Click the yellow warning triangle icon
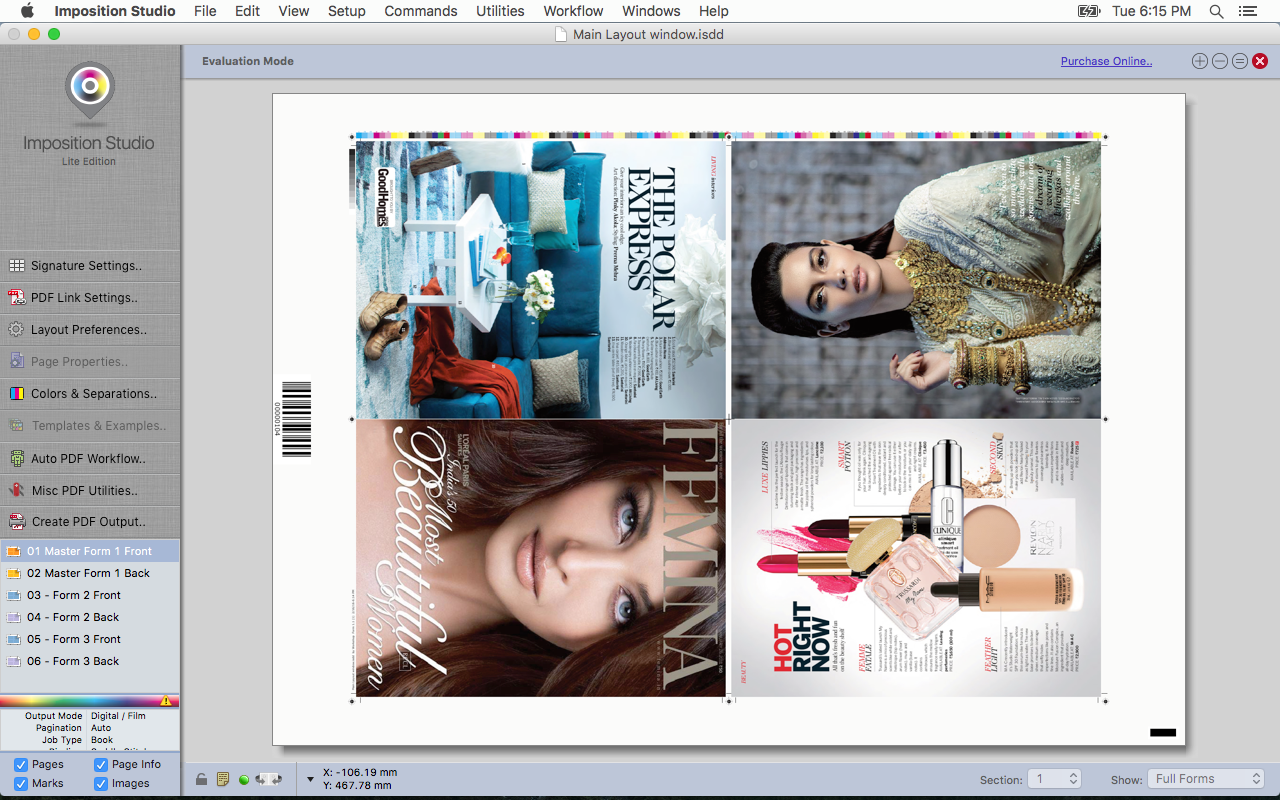 tap(166, 701)
